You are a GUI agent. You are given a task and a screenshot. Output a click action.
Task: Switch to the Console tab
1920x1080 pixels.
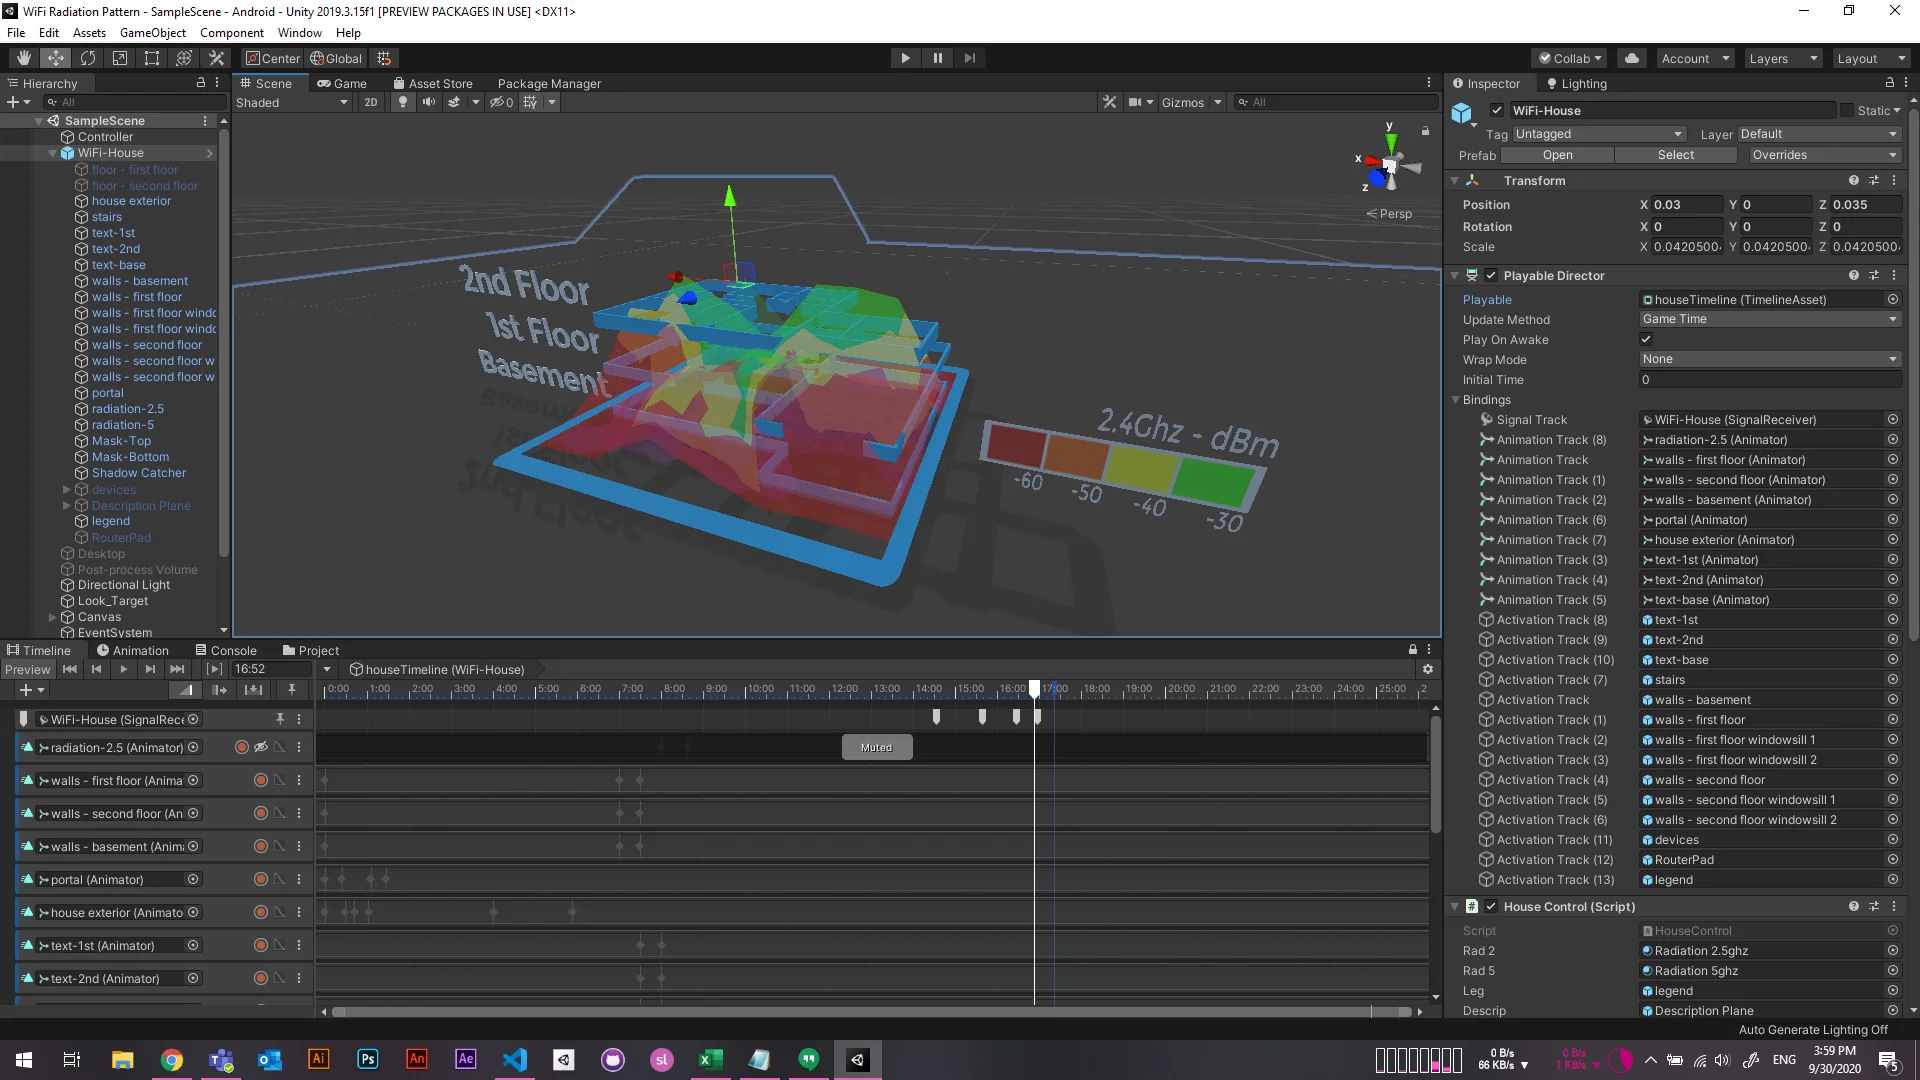(226, 650)
